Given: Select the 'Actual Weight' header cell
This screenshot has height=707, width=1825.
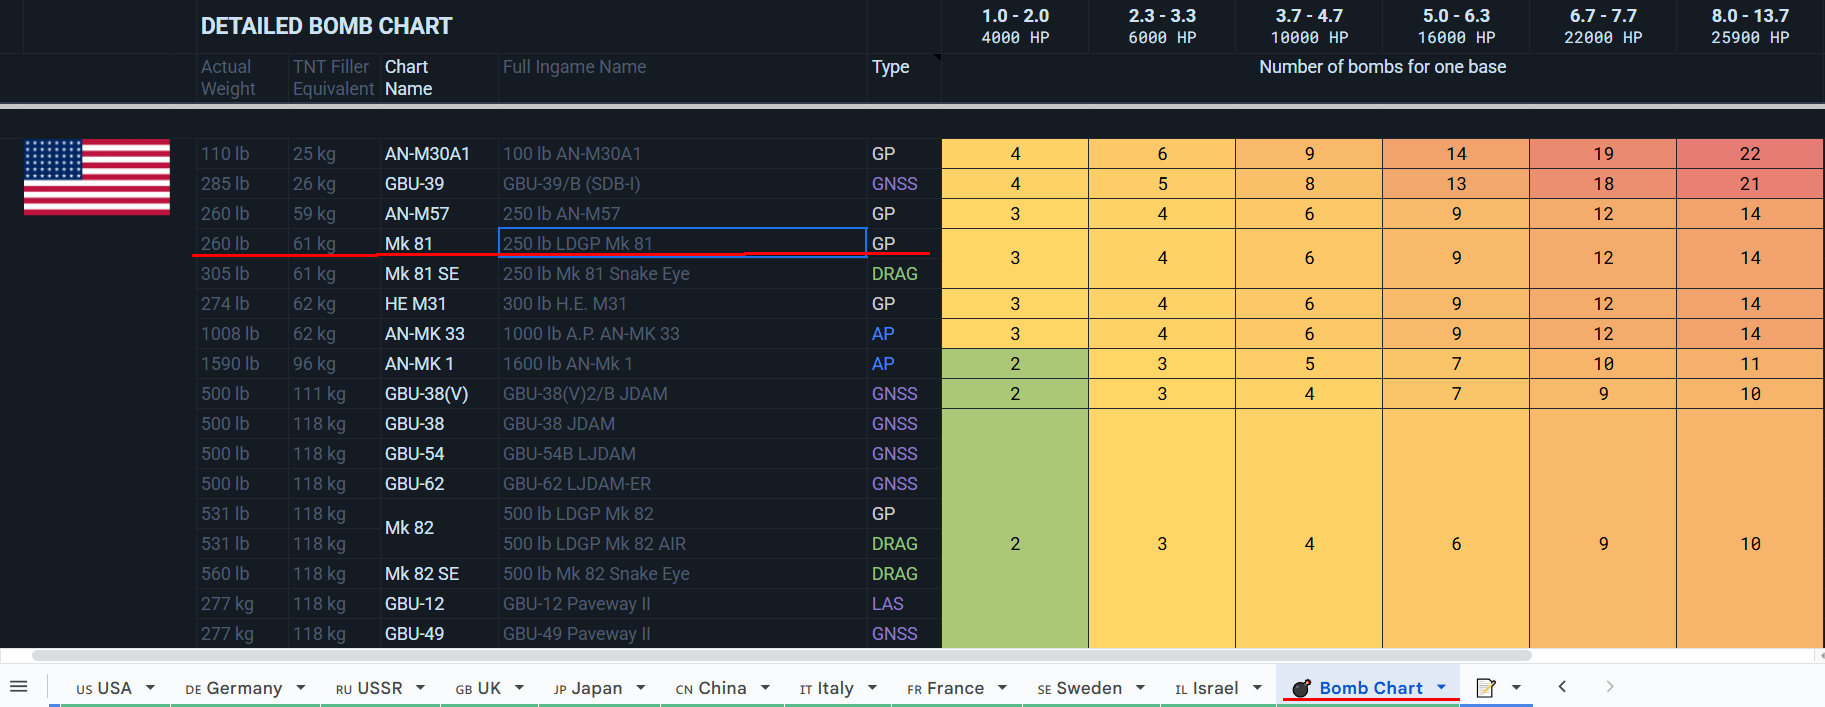Looking at the screenshot, I should coord(243,78).
